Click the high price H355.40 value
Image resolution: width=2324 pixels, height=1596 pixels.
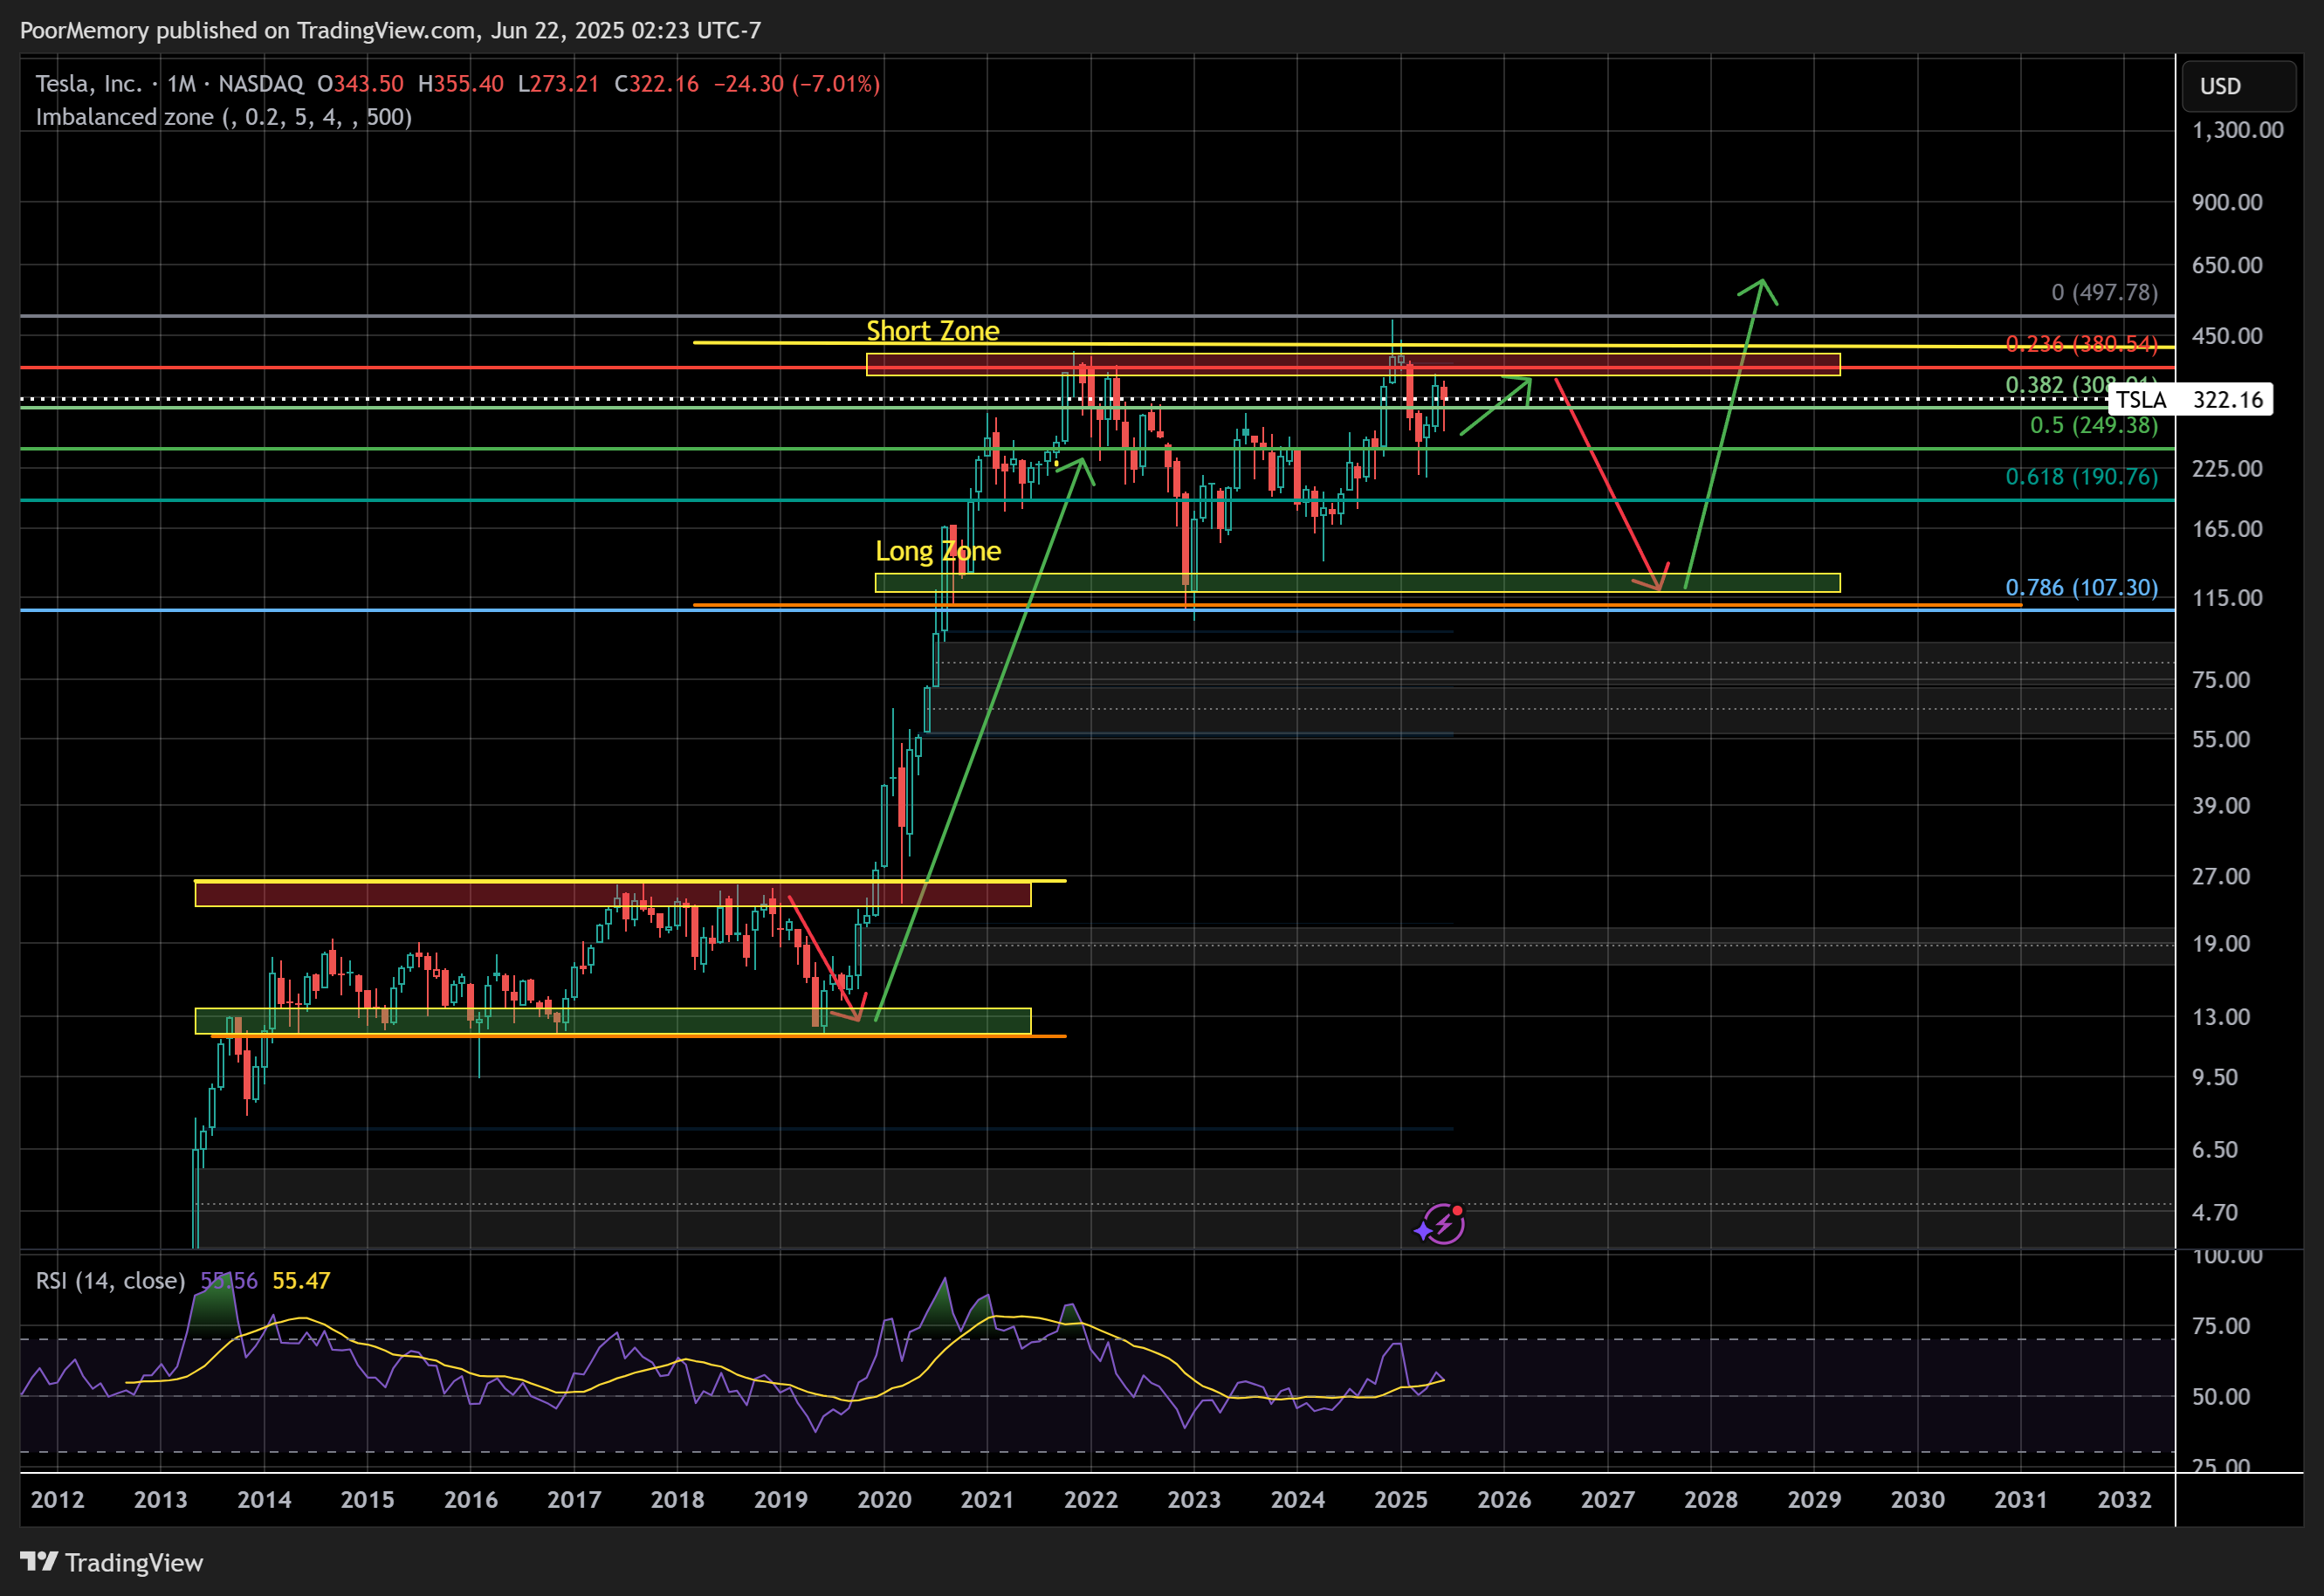(x=460, y=84)
